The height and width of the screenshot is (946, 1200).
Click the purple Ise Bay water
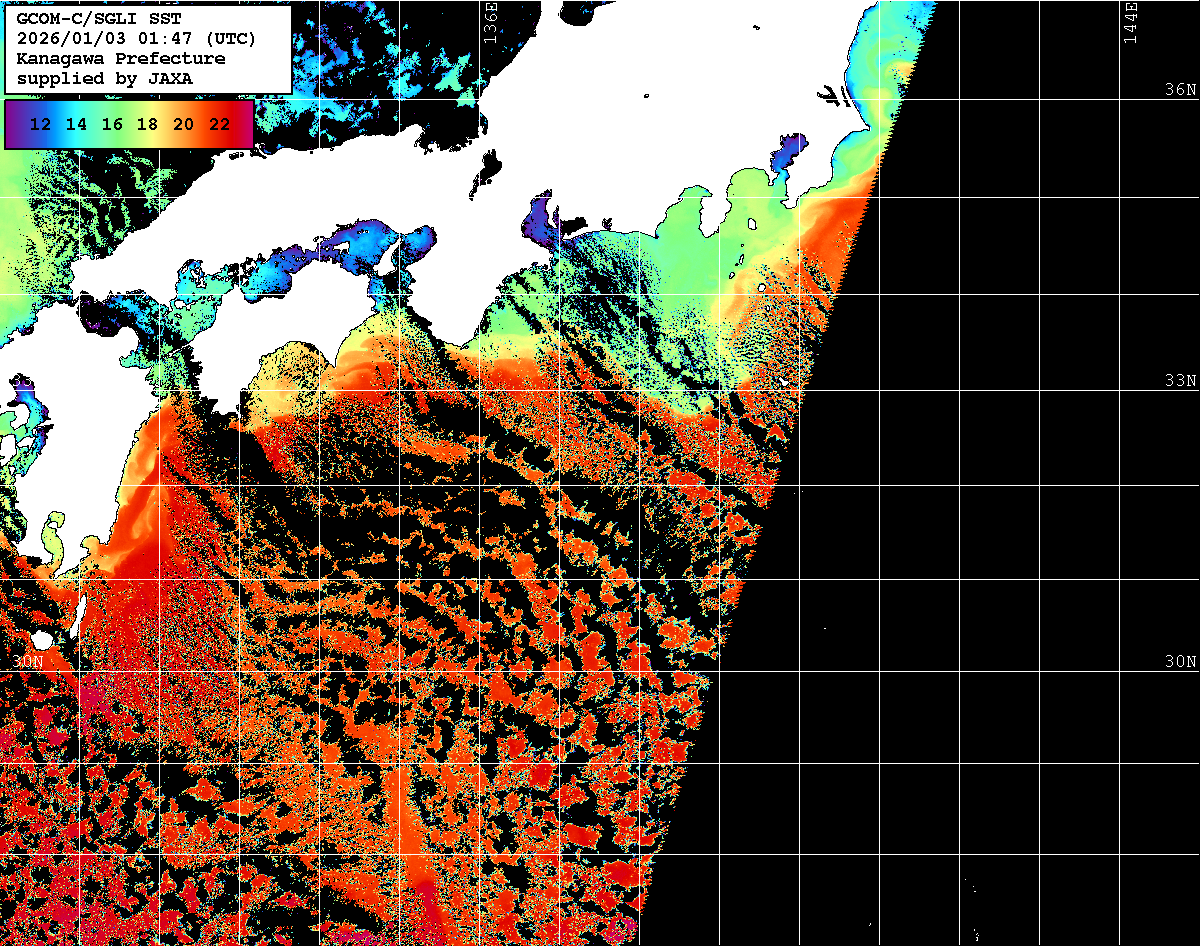coord(541,216)
